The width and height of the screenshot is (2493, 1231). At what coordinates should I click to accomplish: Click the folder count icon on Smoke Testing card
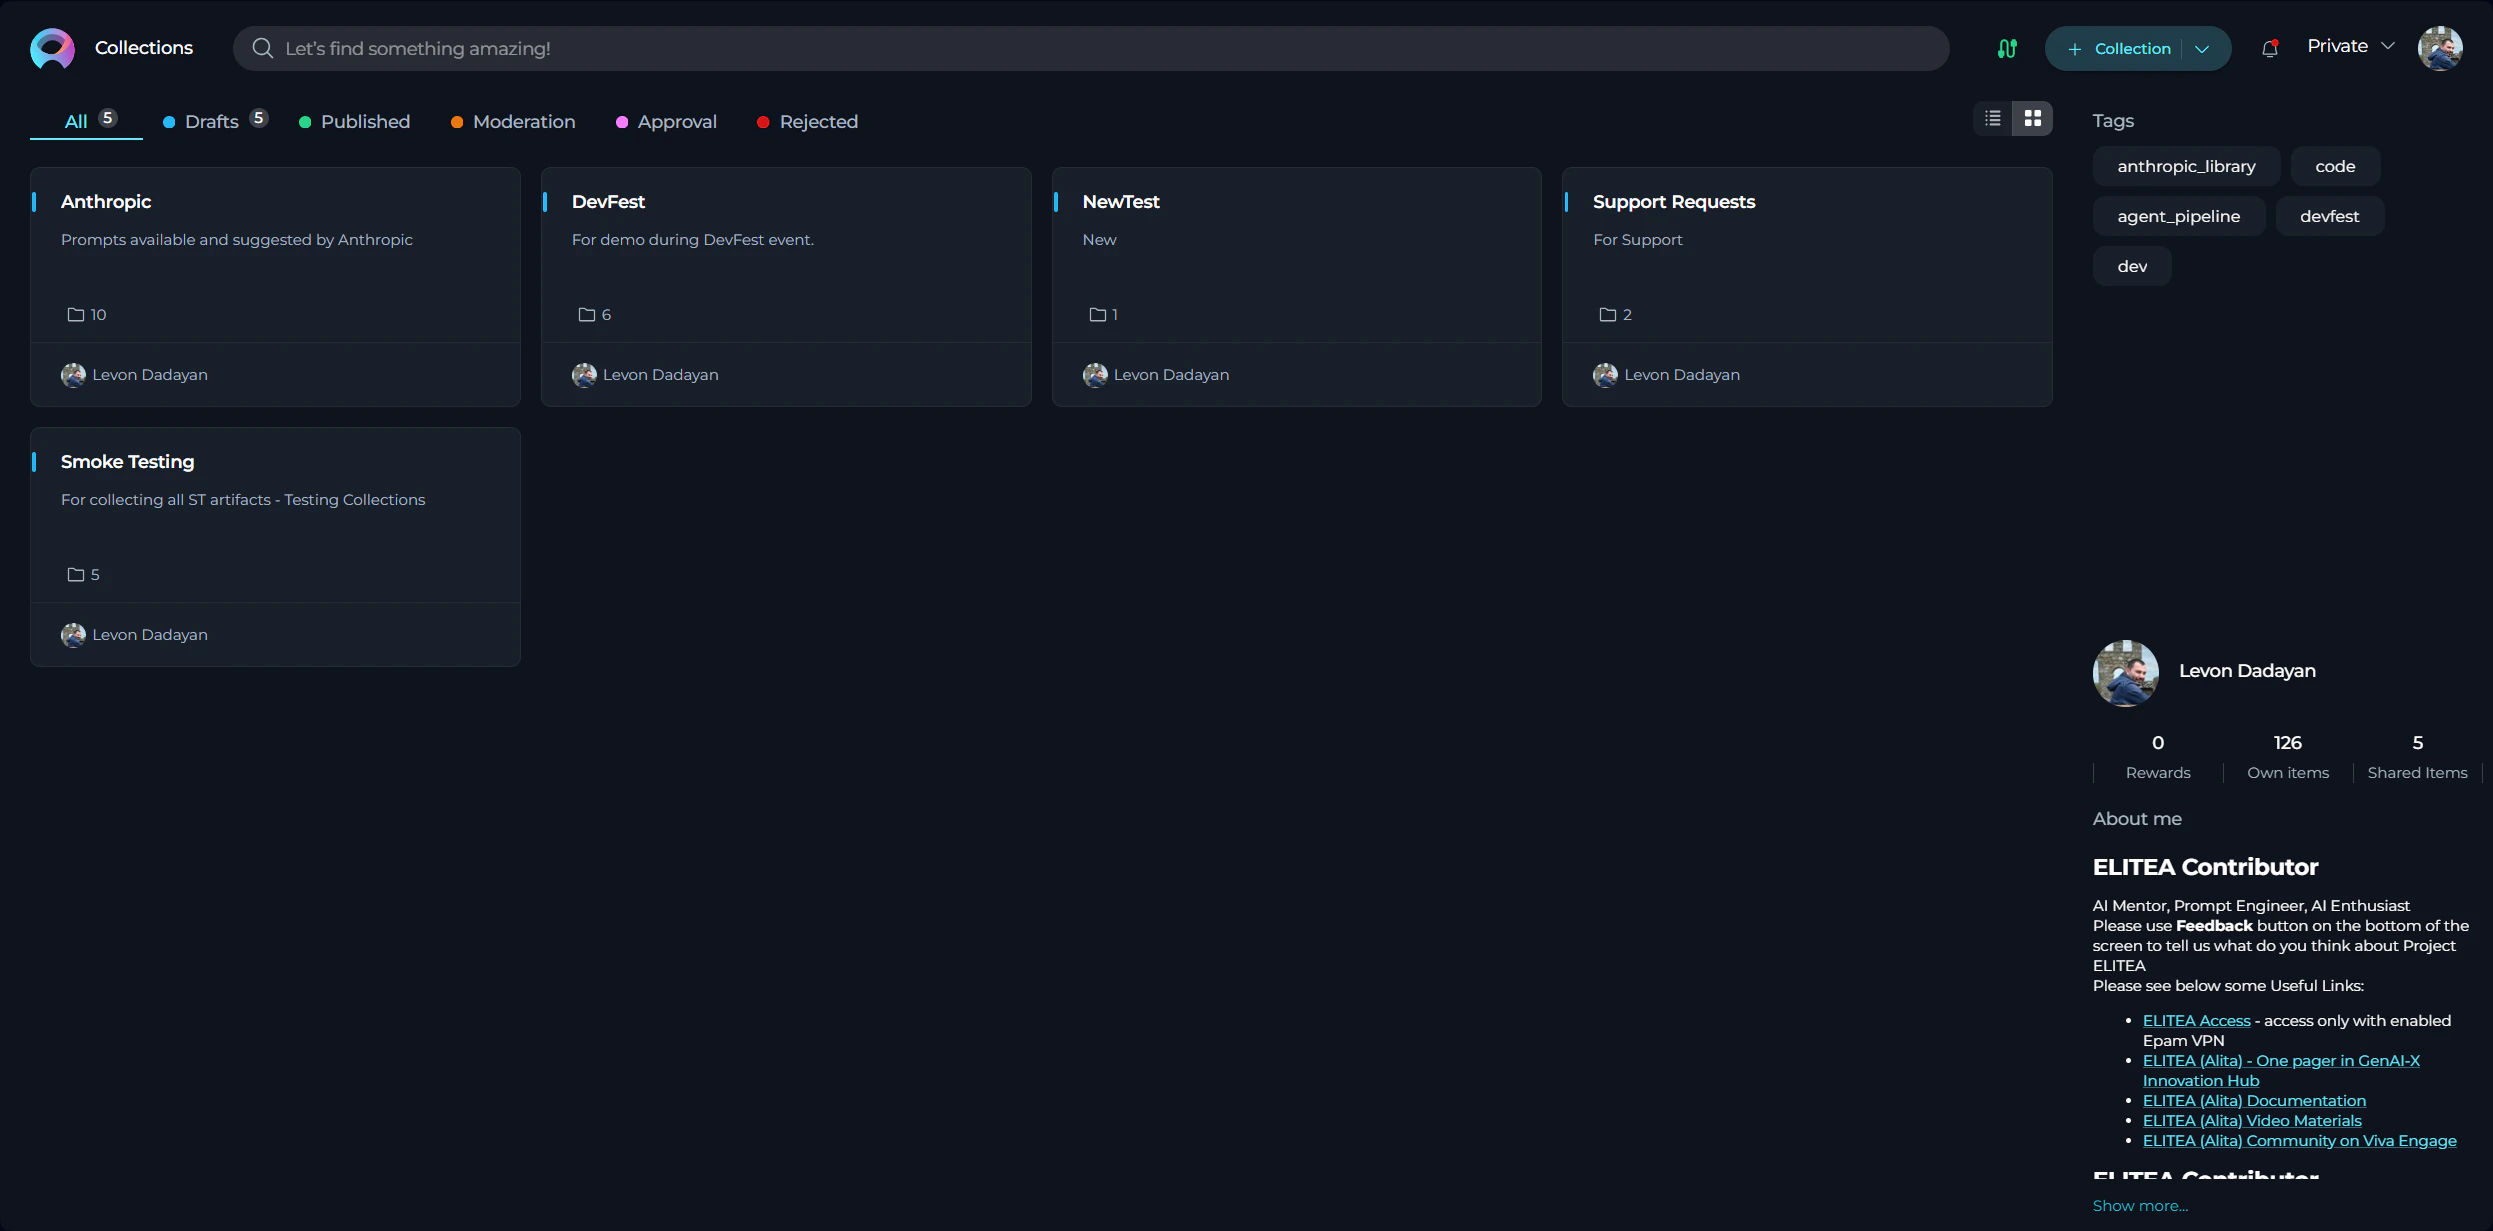[x=75, y=574]
